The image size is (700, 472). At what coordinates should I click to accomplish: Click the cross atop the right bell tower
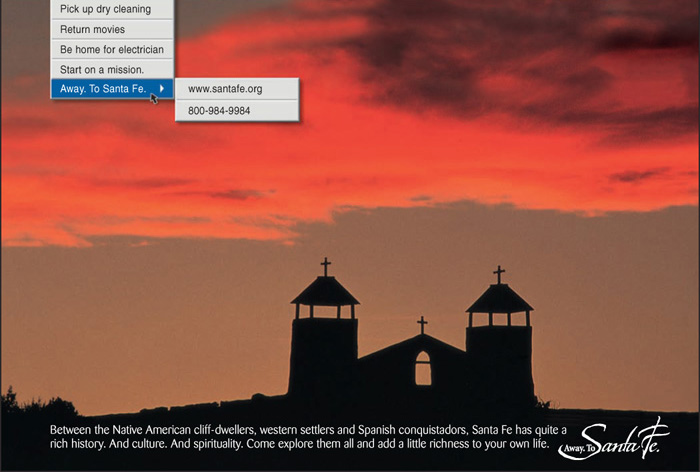[x=498, y=274]
